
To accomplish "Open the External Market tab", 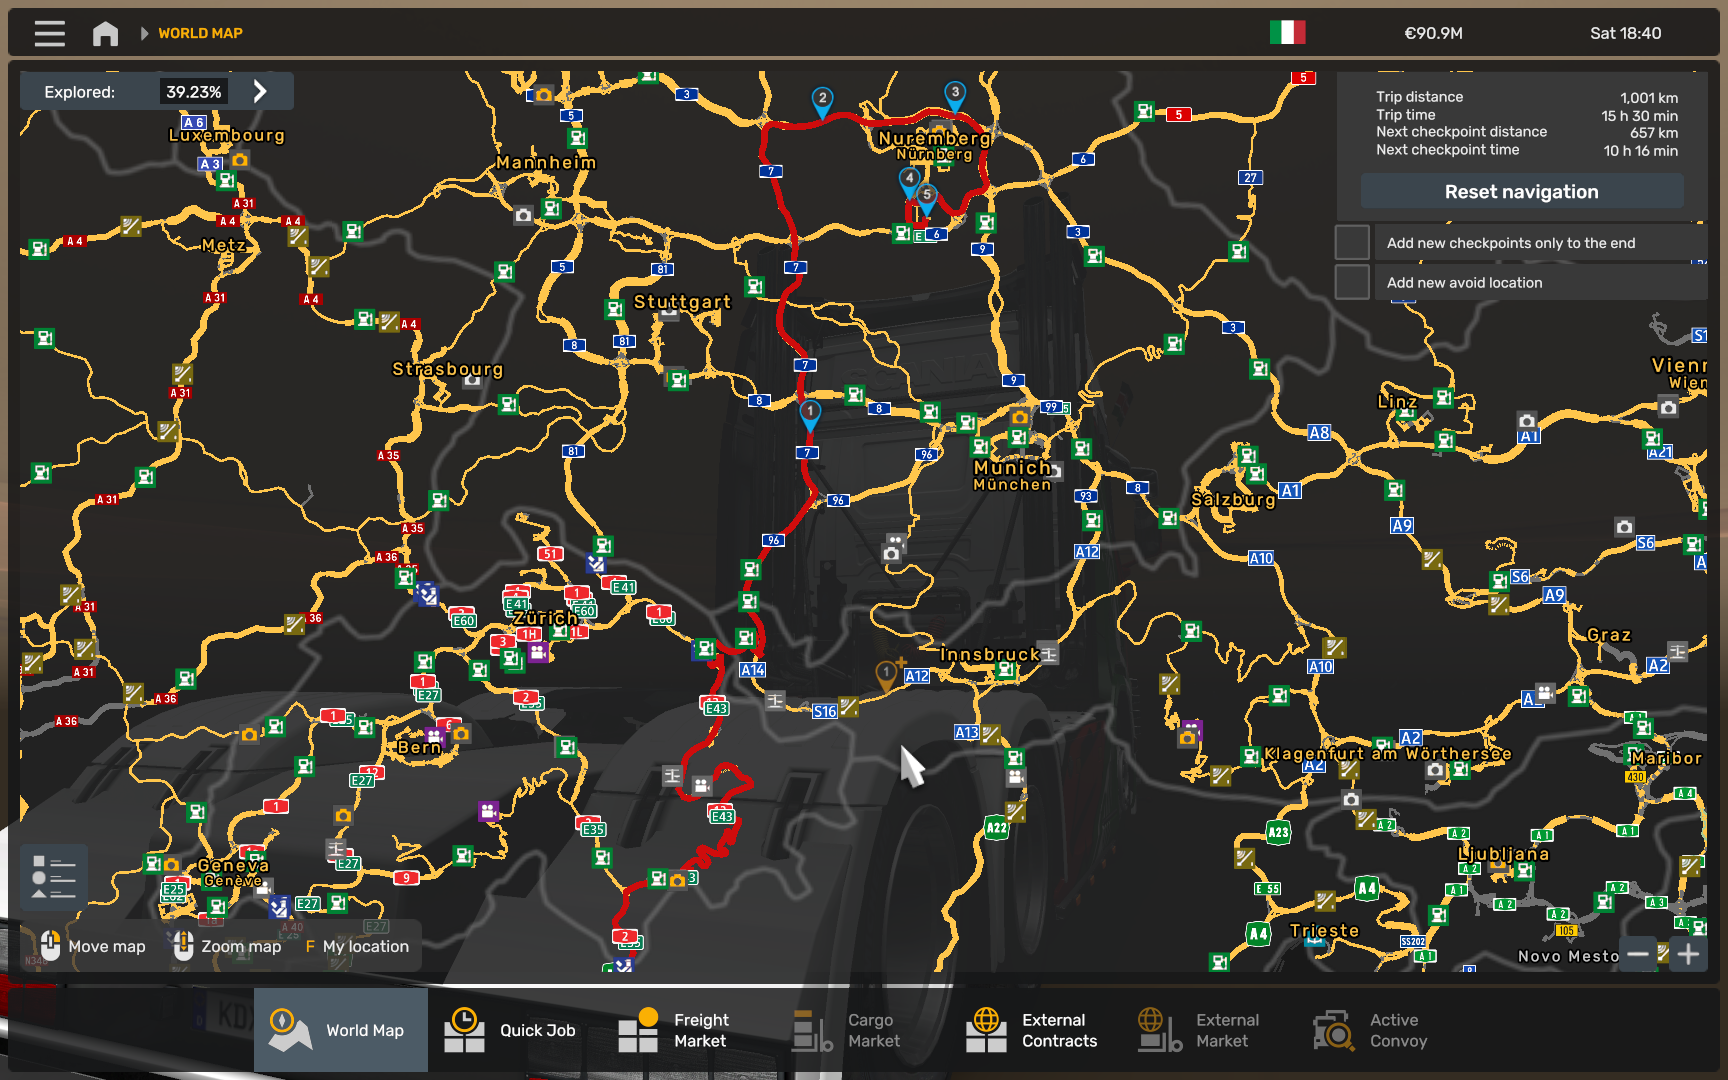I will pyautogui.click(x=1209, y=1030).
